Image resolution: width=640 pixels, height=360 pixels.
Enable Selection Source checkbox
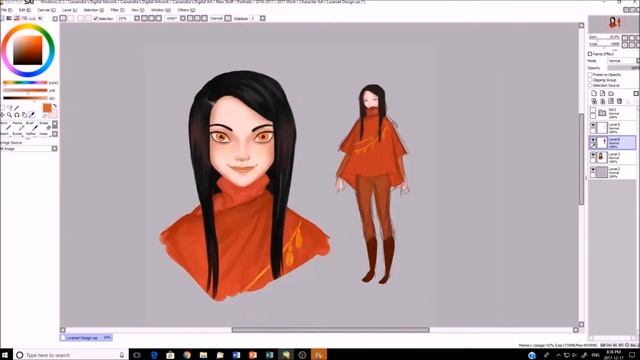click(590, 85)
